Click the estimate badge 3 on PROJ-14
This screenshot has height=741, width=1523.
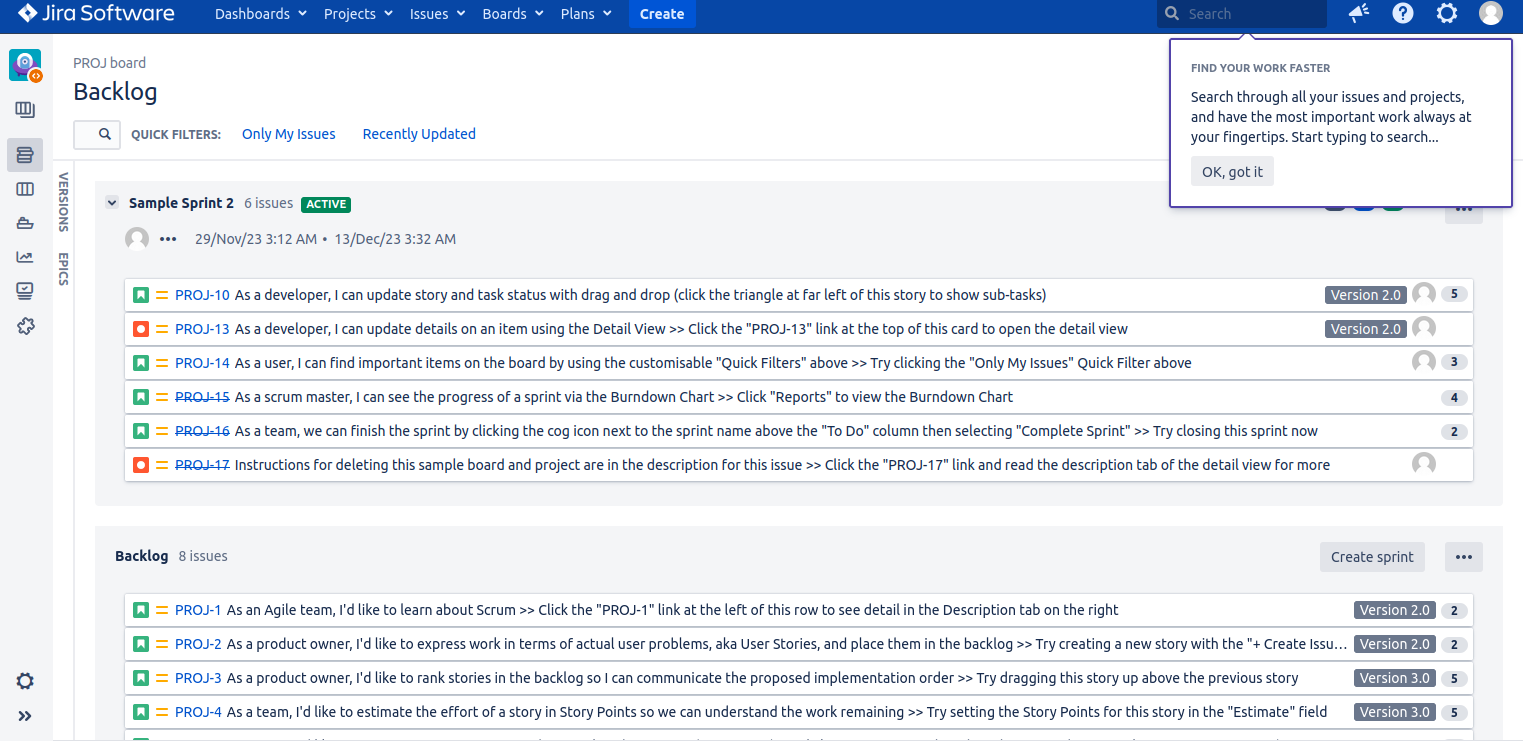[1454, 362]
